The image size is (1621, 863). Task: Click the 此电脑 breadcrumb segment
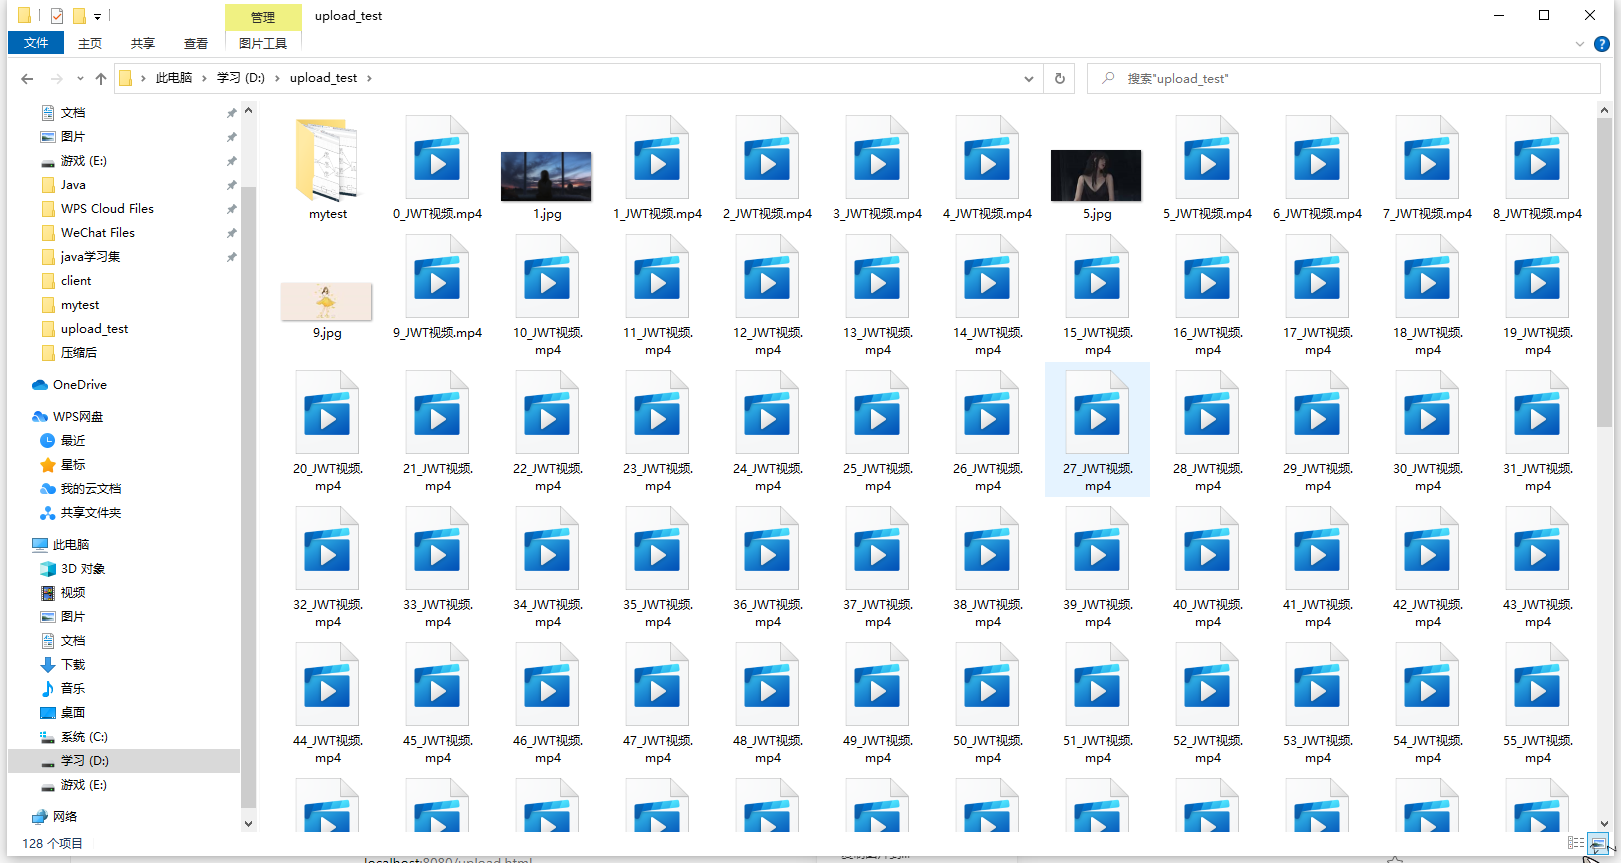coord(174,78)
